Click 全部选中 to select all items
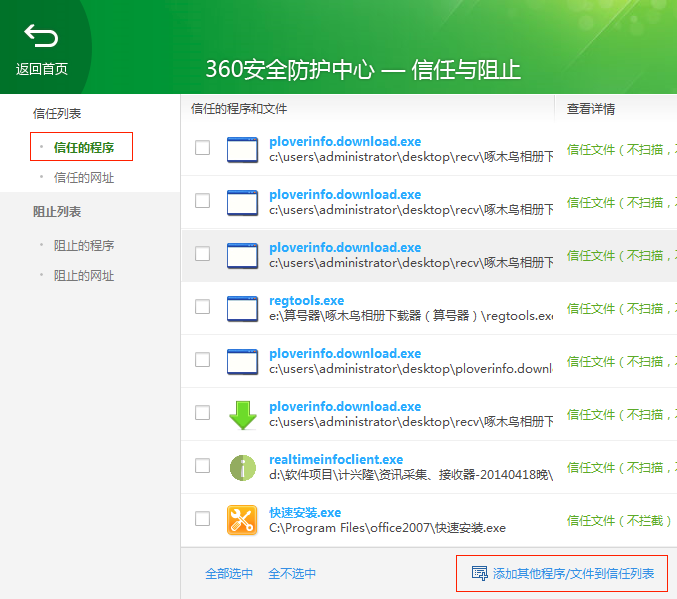The image size is (677, 599). click(229, 574)
